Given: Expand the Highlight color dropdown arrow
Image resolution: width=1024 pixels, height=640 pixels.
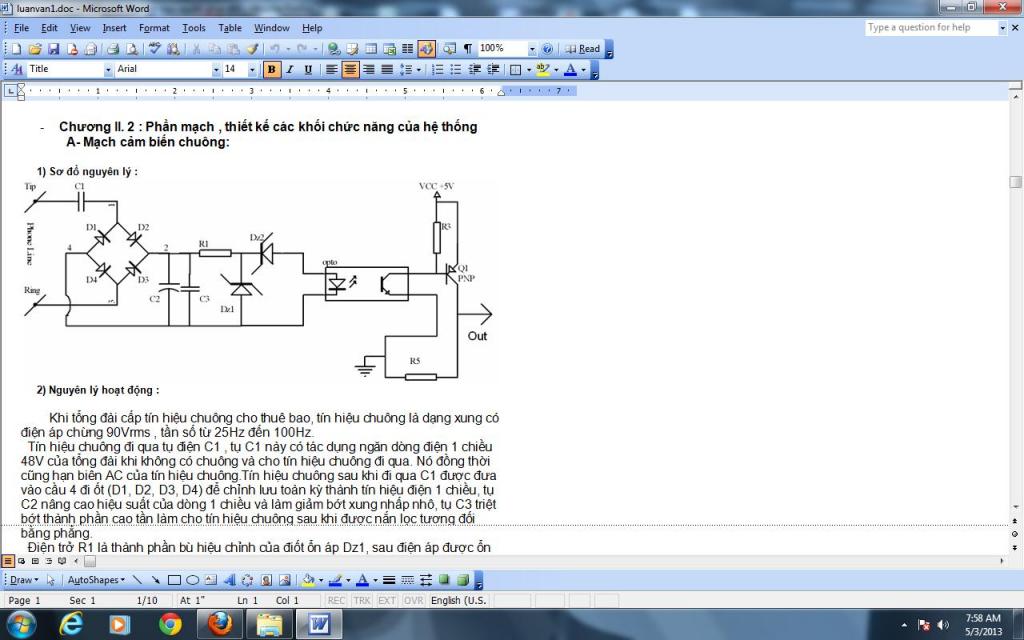Looking at the screenshot, I should point(556,69).
